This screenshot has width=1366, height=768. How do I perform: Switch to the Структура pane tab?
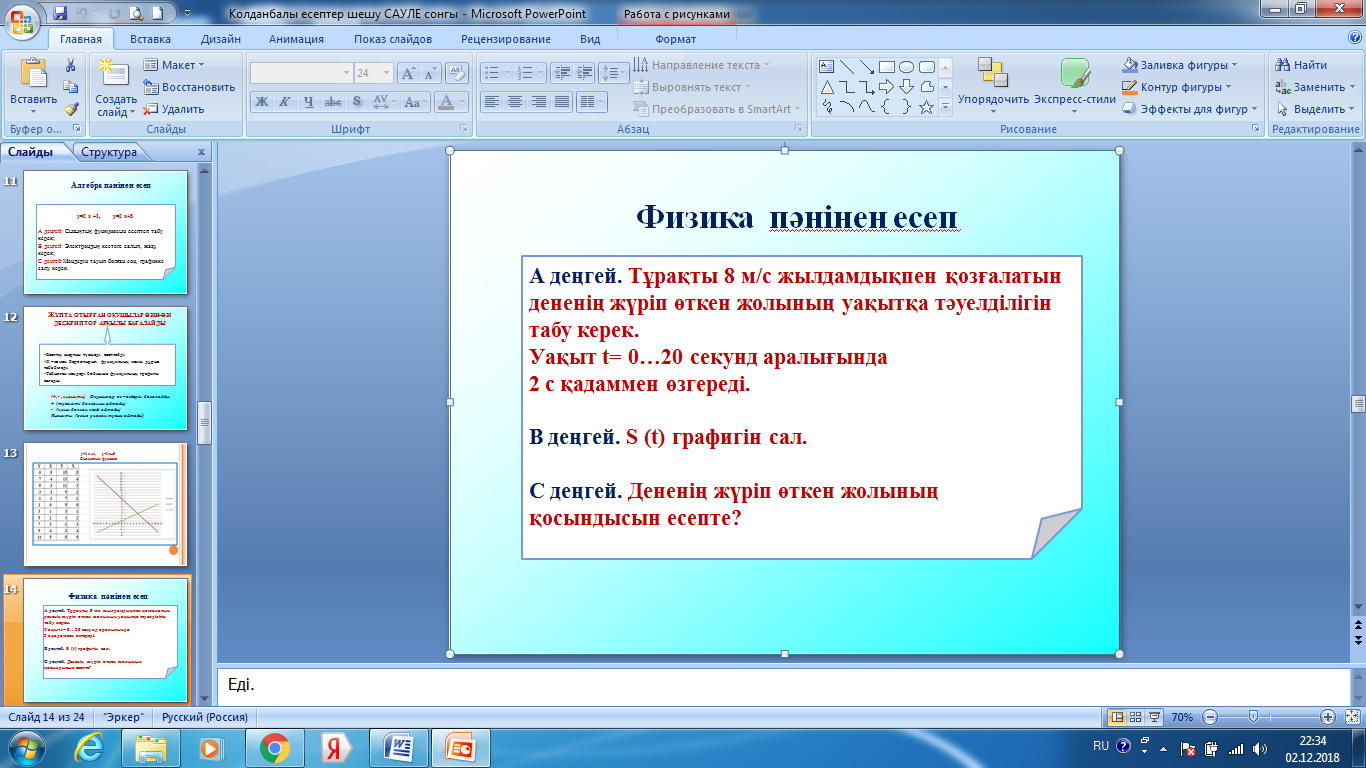109,152
